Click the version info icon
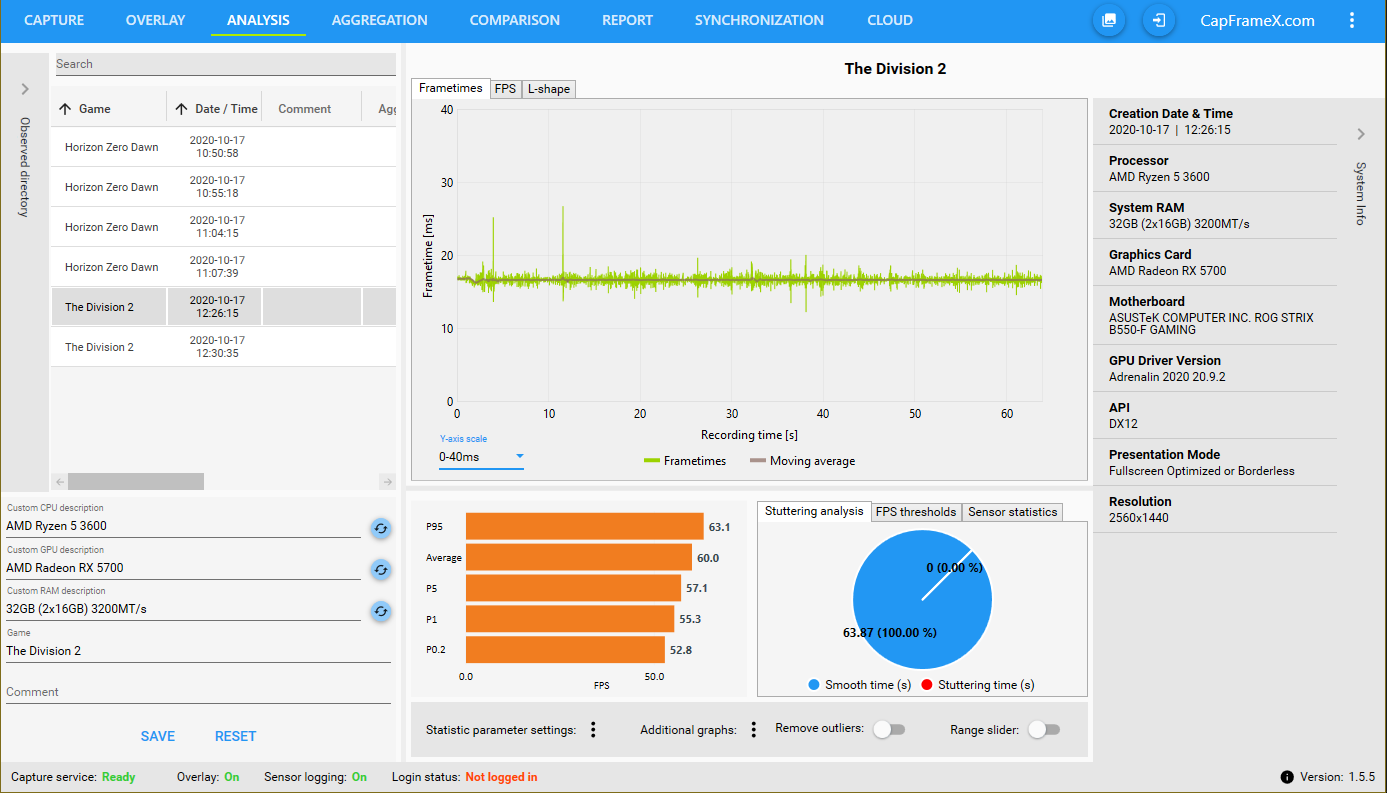This screenshot has height=793, width=1387. [x=1287, y=777]
